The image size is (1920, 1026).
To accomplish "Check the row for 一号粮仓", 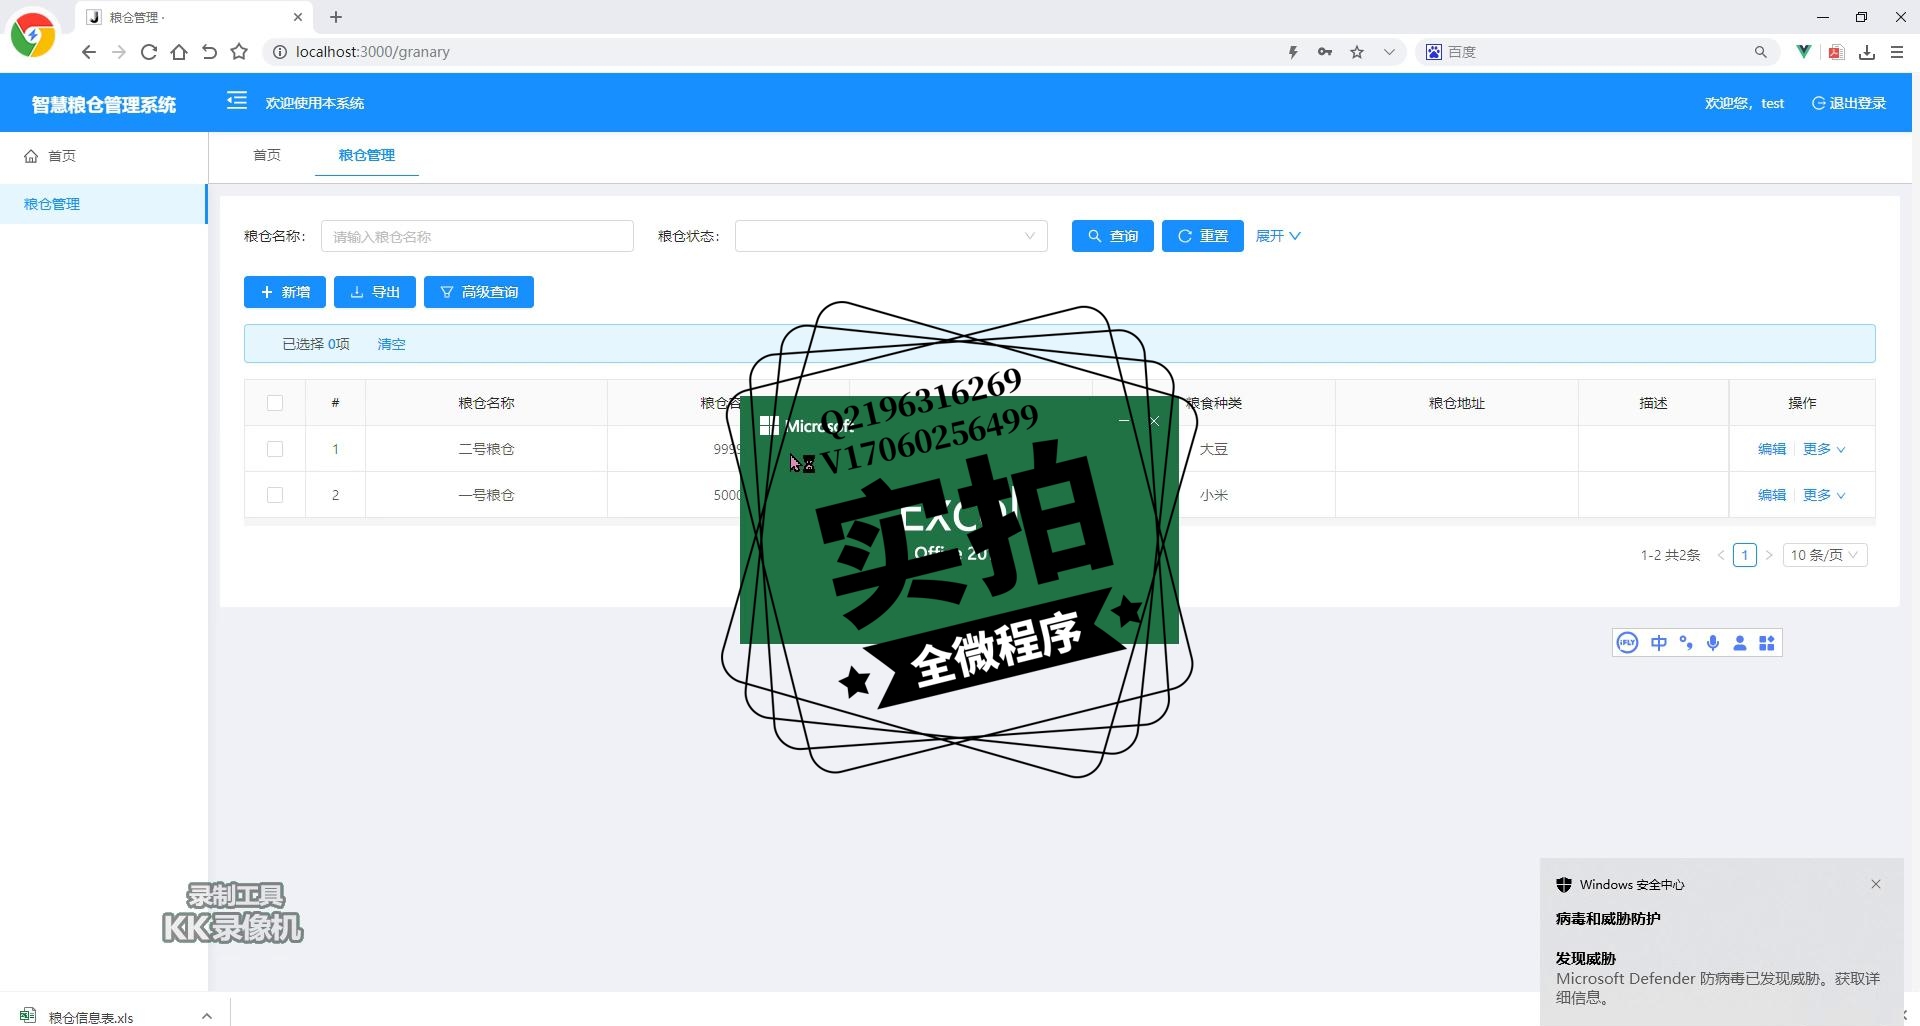I will pyautogui.click(x=275, y=495).
